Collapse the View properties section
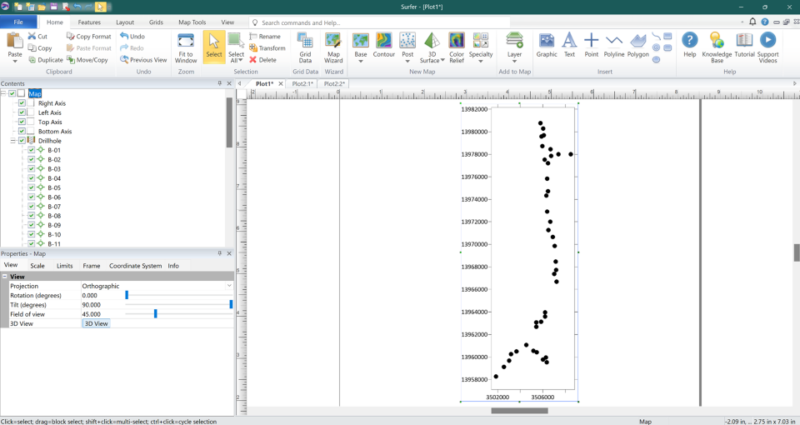 [x=5, y=276]
